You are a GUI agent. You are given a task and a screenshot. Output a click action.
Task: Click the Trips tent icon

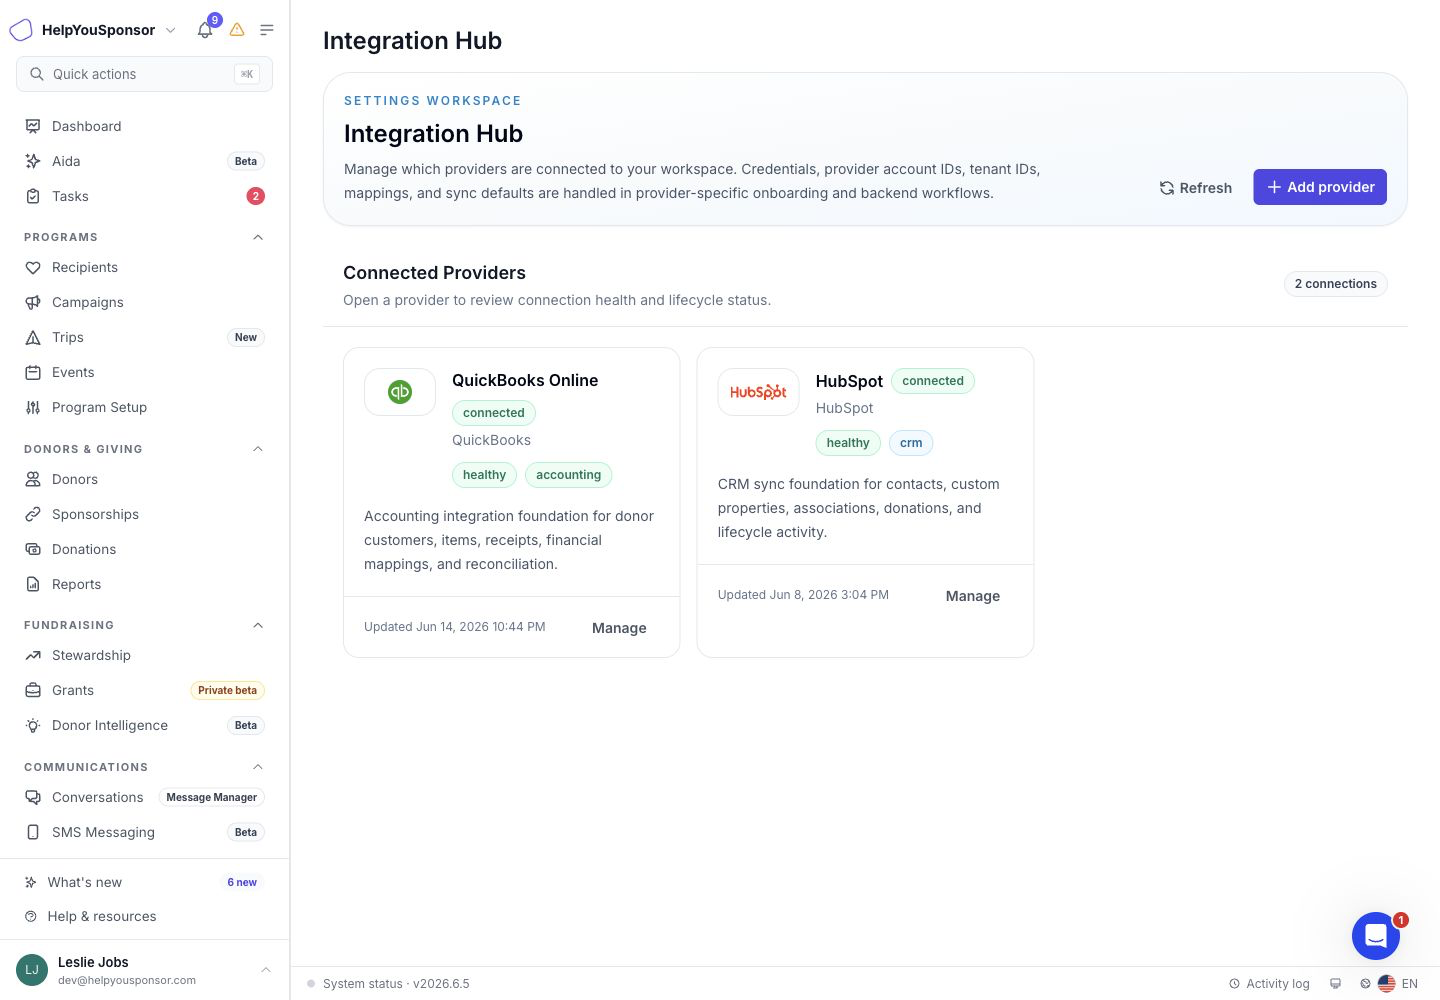pyautogui.click(x=33, y=337)
